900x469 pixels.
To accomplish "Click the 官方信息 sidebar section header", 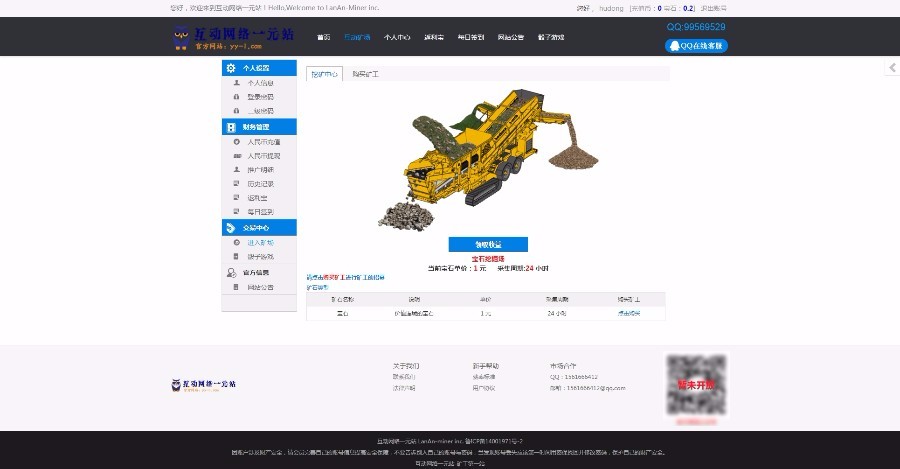I will click(x=259, y=273).
